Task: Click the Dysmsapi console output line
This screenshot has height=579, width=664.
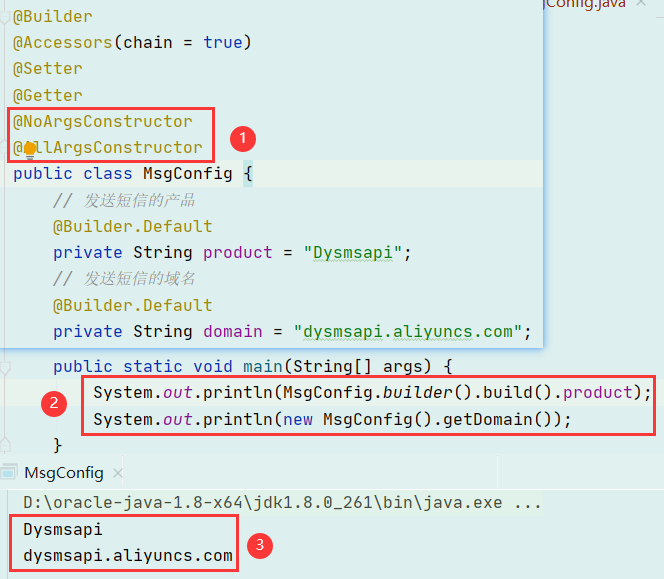Action: (63, 529)
